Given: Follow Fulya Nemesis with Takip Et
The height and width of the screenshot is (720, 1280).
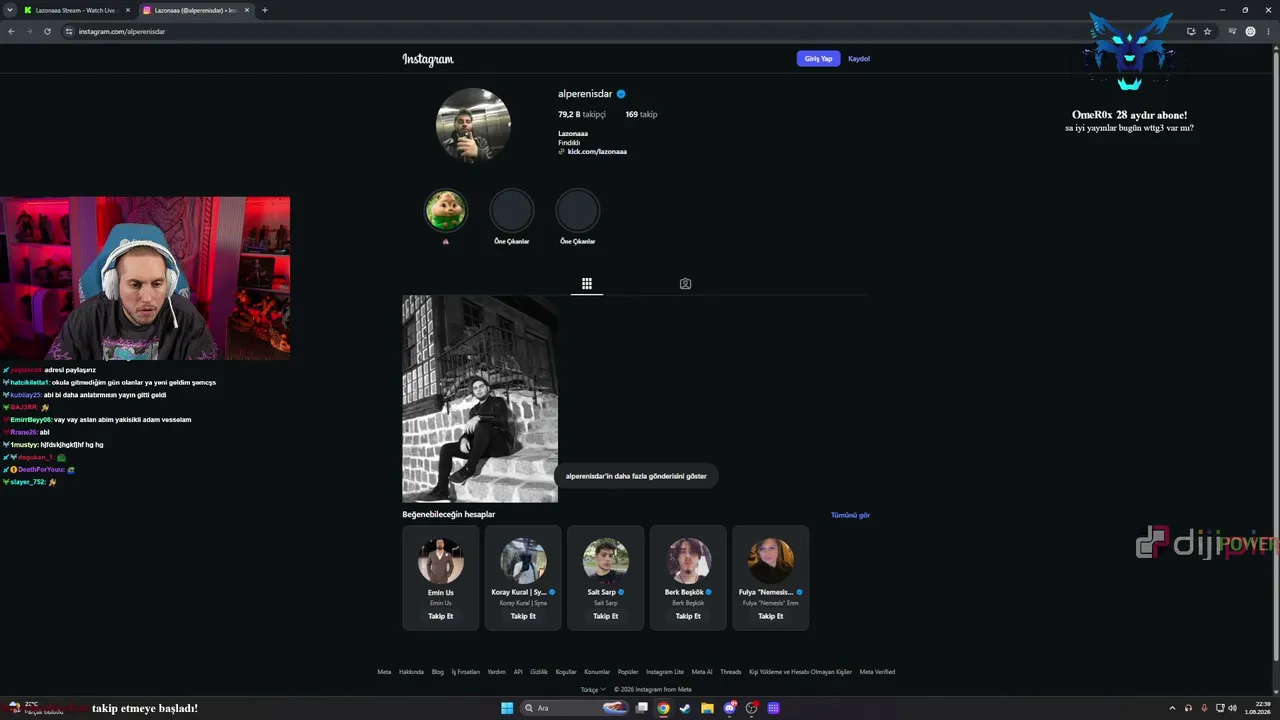Looking at the screenshot, I should click(771, 616).
